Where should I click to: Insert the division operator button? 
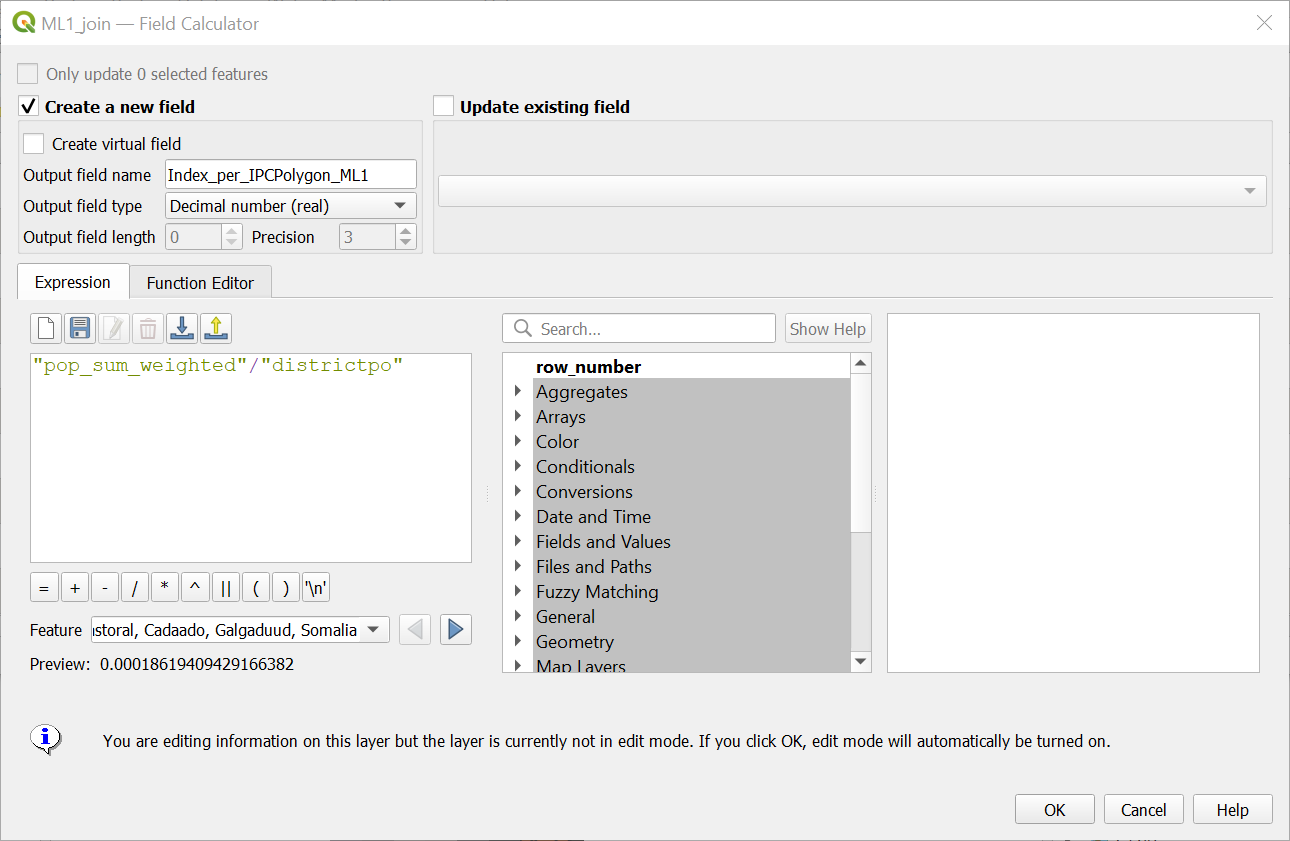click(x=135, y=588)
